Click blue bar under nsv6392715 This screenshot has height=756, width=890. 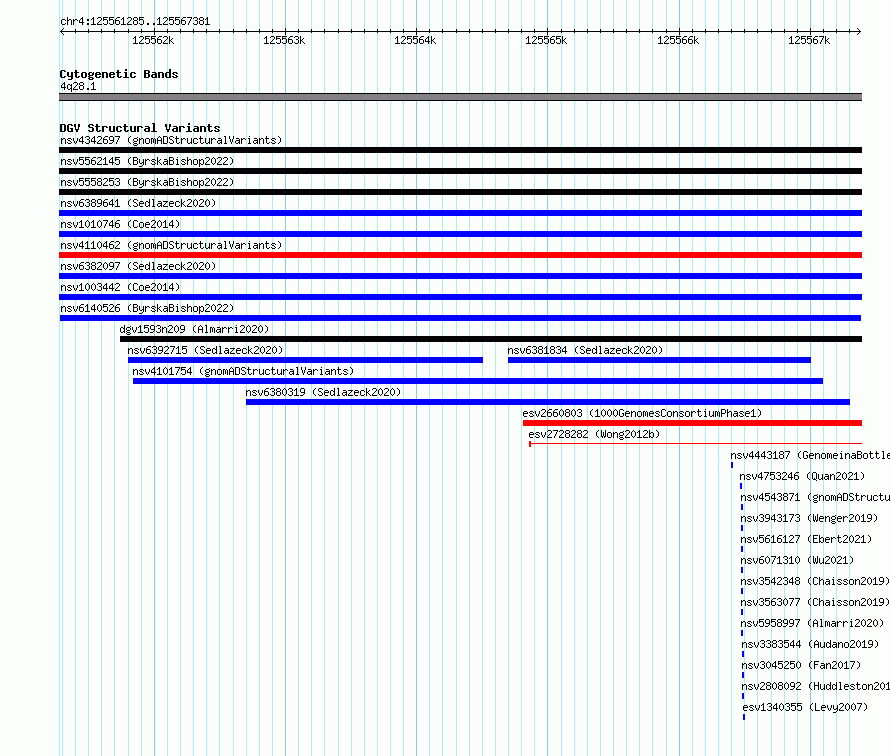pos(305,360)
